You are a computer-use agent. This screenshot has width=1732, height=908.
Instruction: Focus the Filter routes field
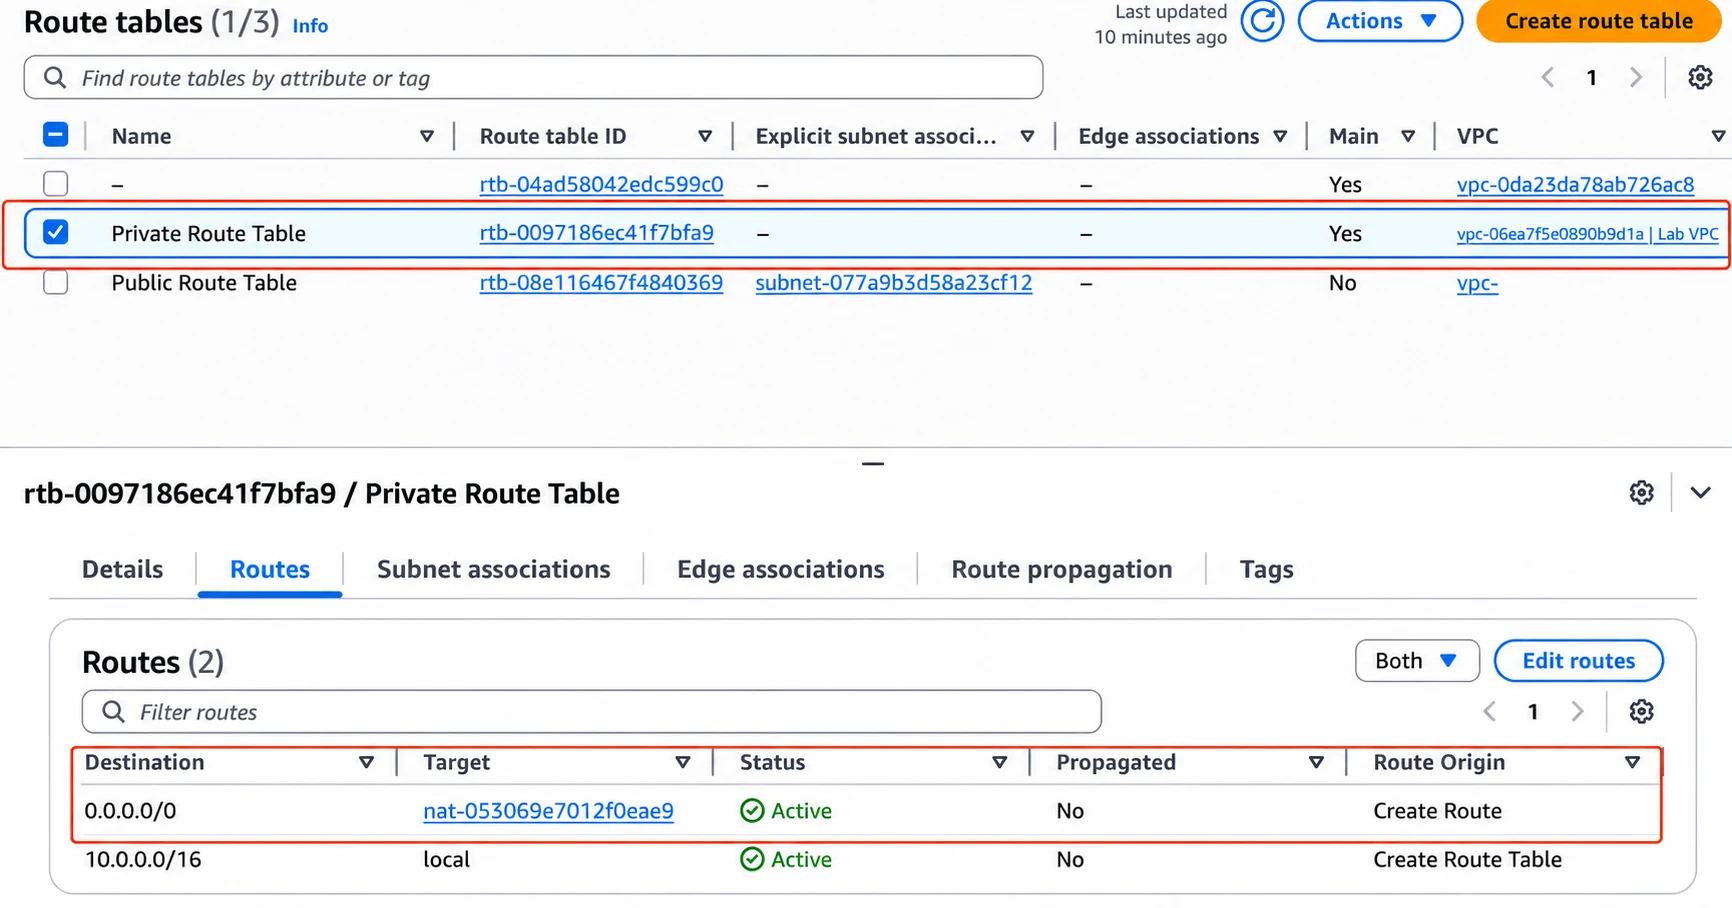coord(591,711)
